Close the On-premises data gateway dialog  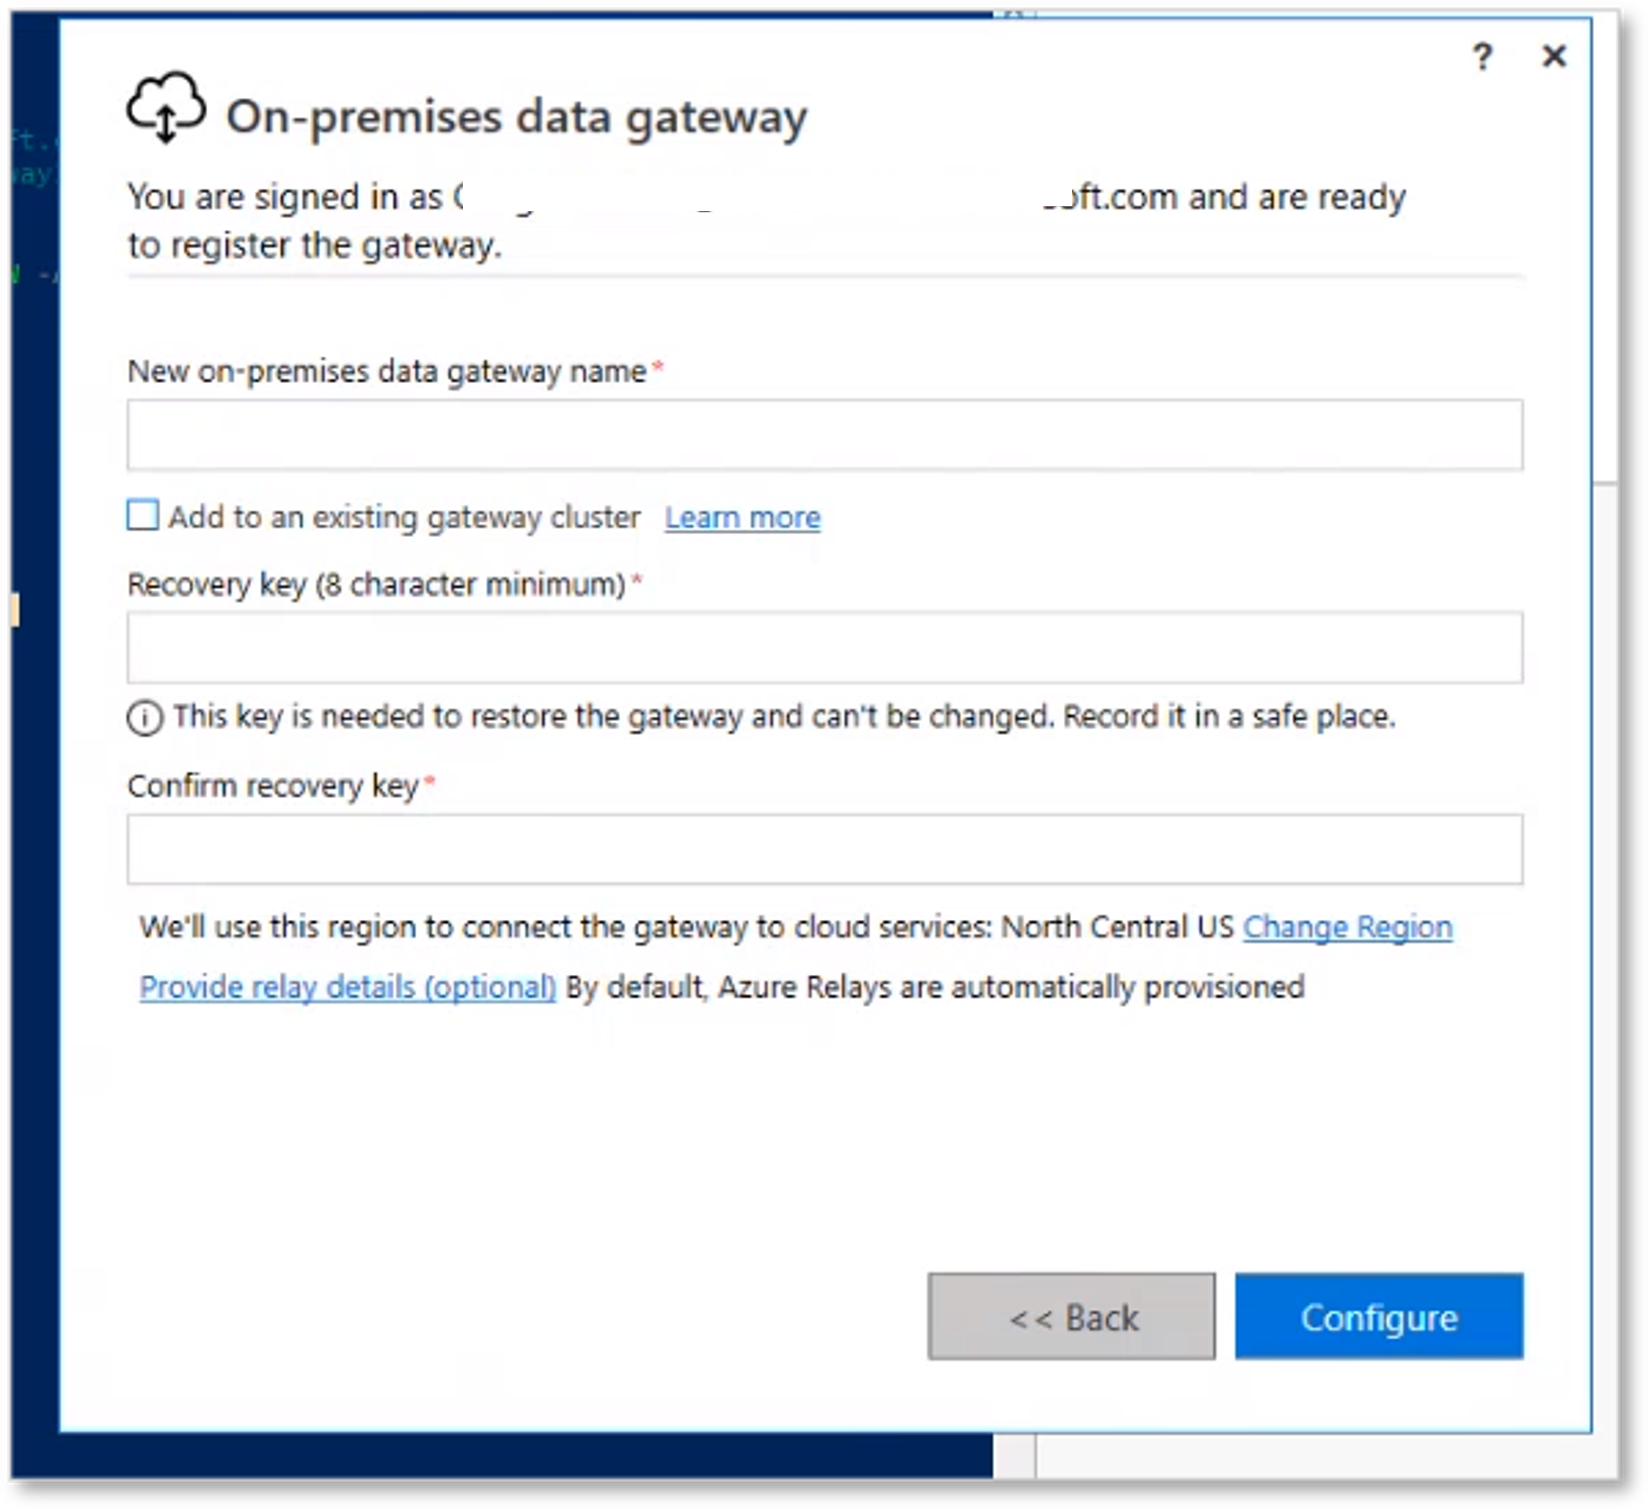point(1556,57)
